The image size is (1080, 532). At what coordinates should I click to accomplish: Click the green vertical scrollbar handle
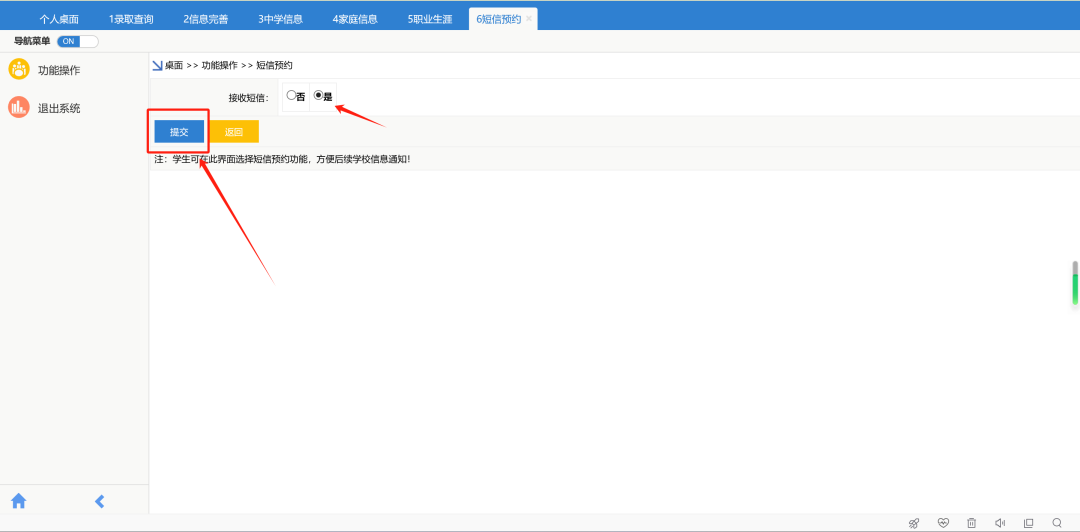[1075, 285]
